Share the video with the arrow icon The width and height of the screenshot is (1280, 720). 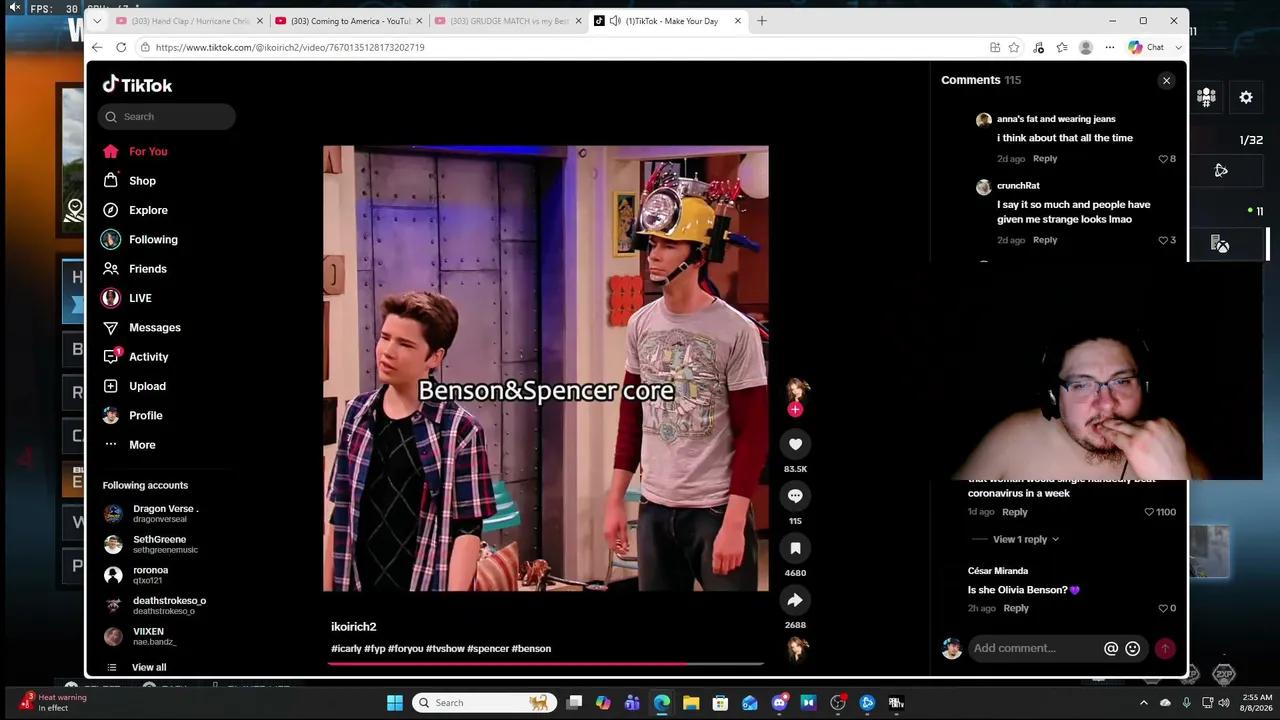click(x=795, y=600)
